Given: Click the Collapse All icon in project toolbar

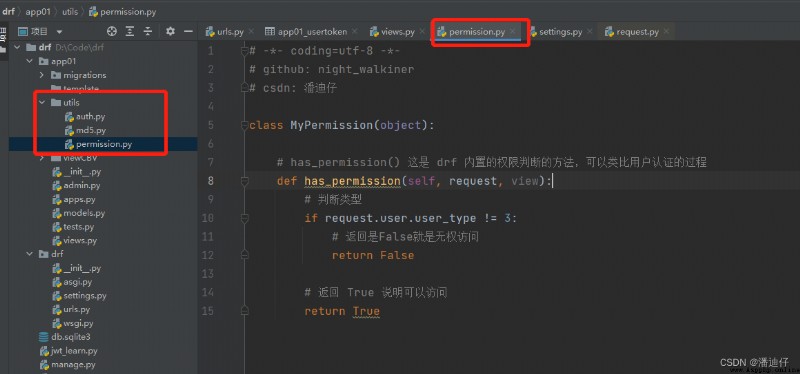Looking at the screenshot, I should point(147,32).
